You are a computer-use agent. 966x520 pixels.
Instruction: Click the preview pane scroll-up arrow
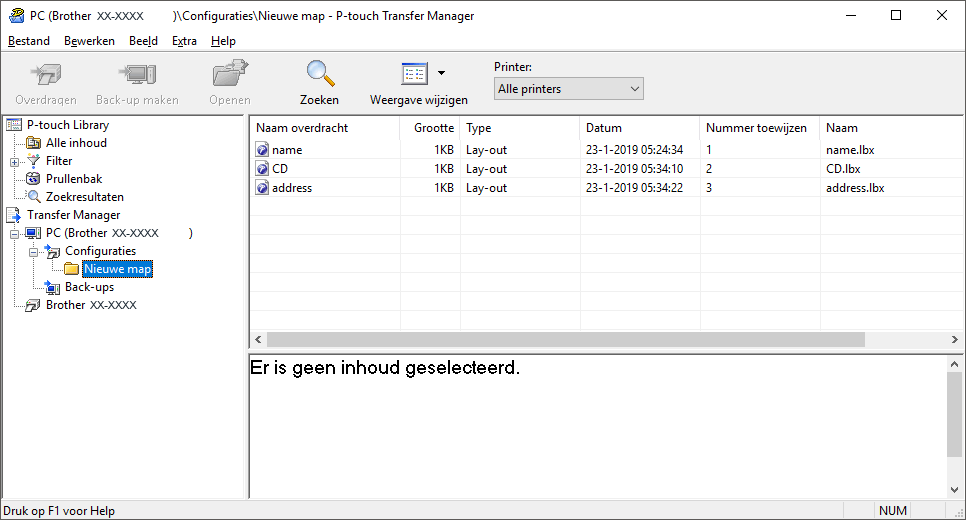click(954, 364)
